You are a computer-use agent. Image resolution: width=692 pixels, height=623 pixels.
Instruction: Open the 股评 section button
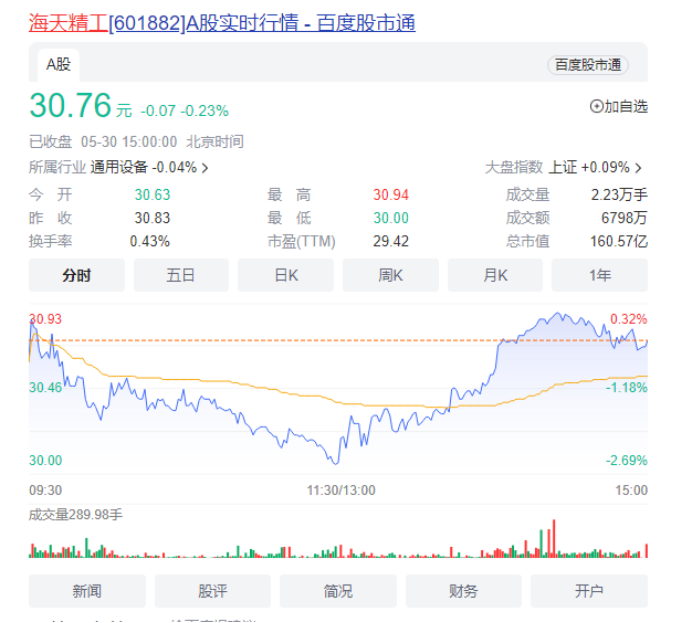(212, 591)
